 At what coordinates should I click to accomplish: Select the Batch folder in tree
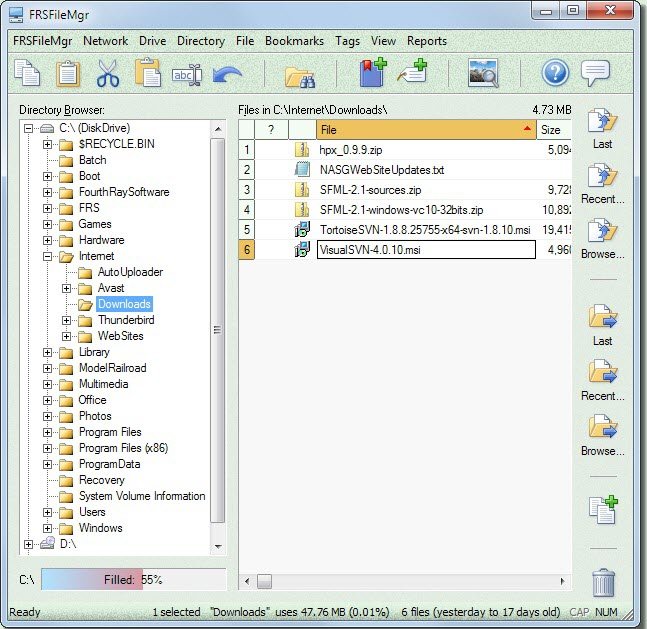click(x=92, y=160)
